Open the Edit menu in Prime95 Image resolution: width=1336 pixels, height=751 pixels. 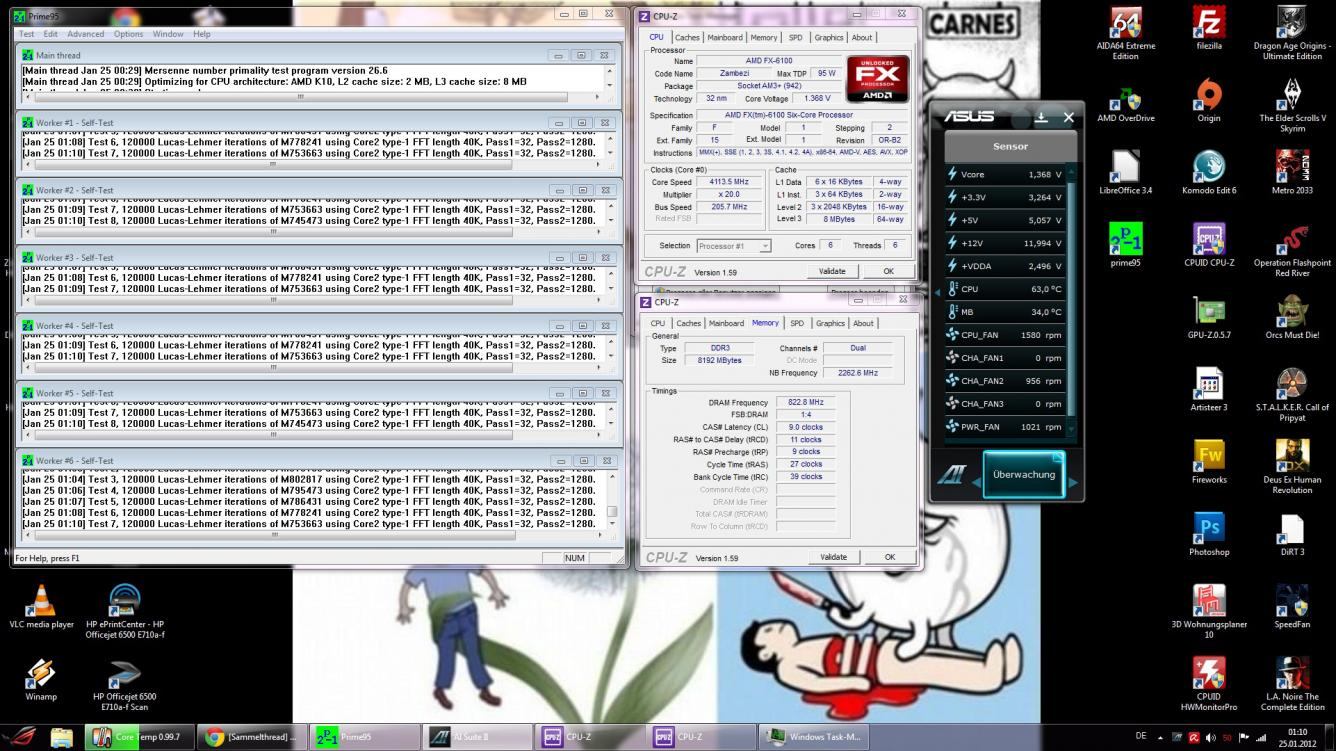[50, 34]
